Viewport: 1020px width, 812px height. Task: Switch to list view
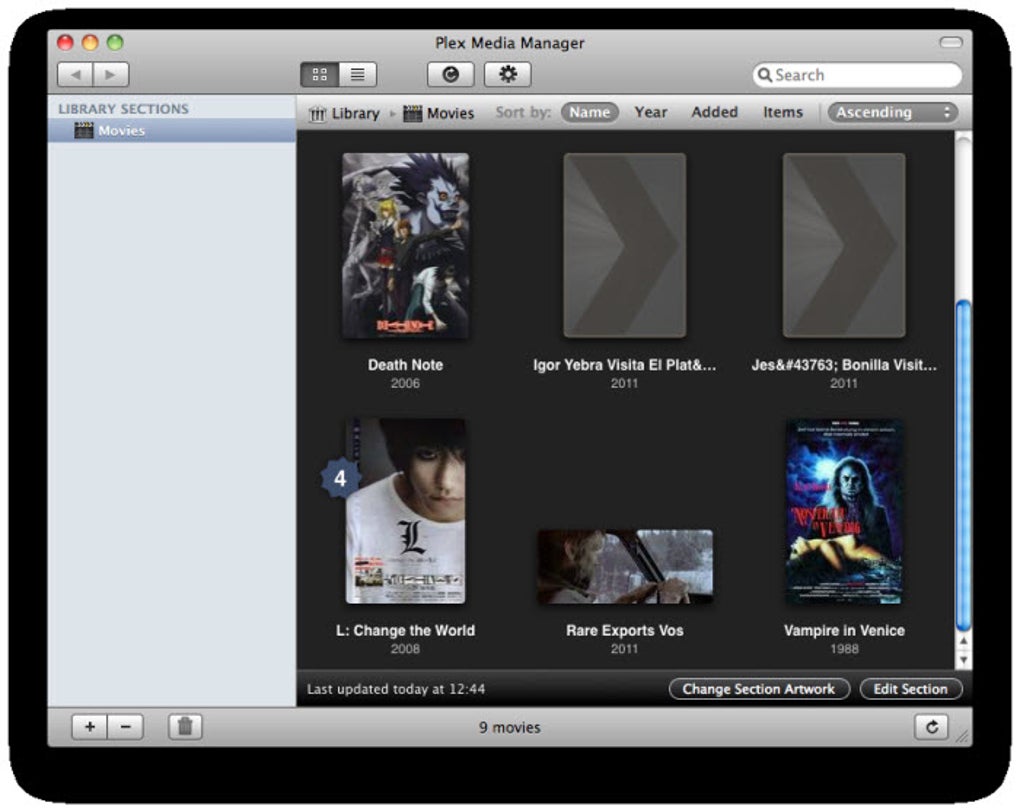point(357,75)
